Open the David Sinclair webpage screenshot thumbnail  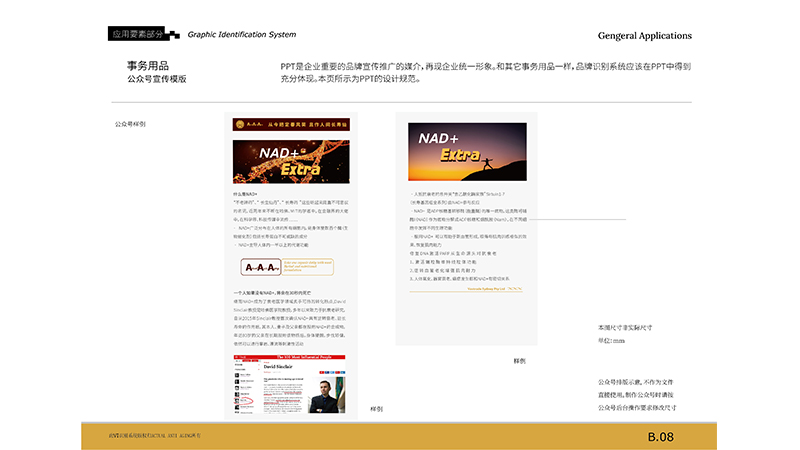tap(289, 384)
